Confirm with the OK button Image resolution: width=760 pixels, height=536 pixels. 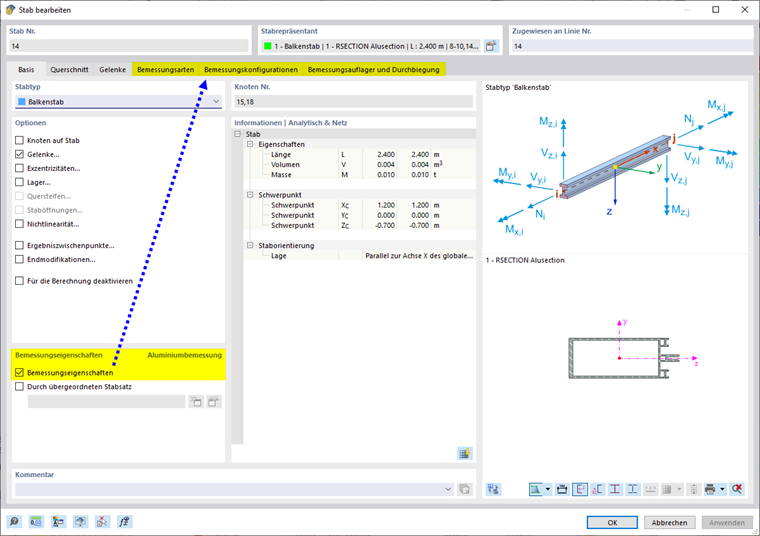click(612, 522)
